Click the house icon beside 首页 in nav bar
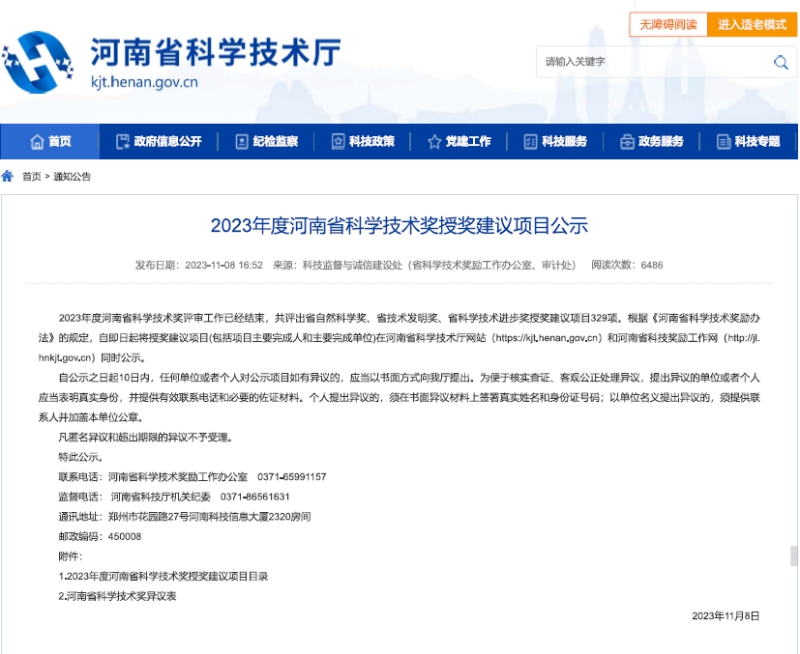 pos(37,141)
